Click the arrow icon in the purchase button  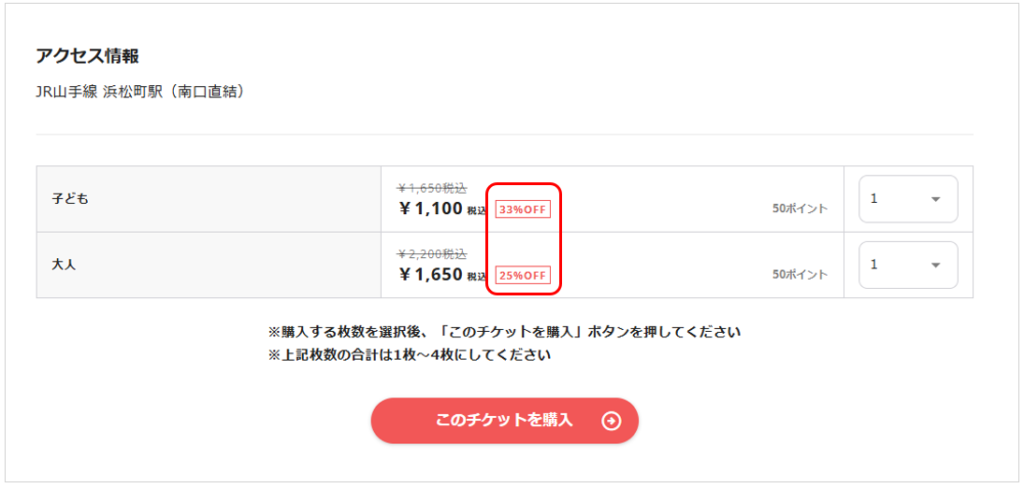tap(611, 421)
